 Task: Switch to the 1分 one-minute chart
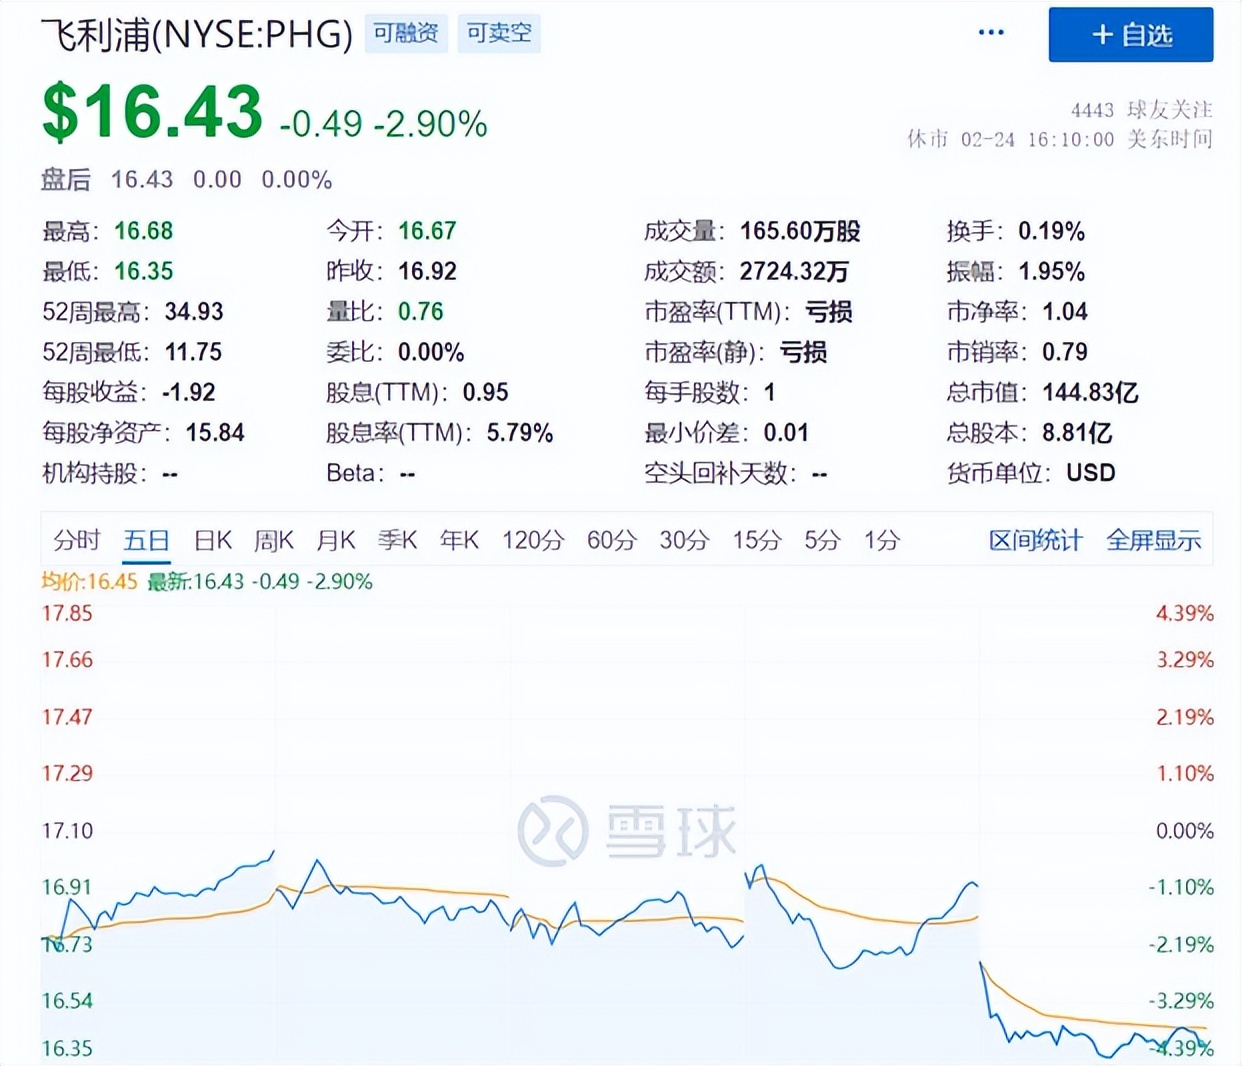coord(880,540)
